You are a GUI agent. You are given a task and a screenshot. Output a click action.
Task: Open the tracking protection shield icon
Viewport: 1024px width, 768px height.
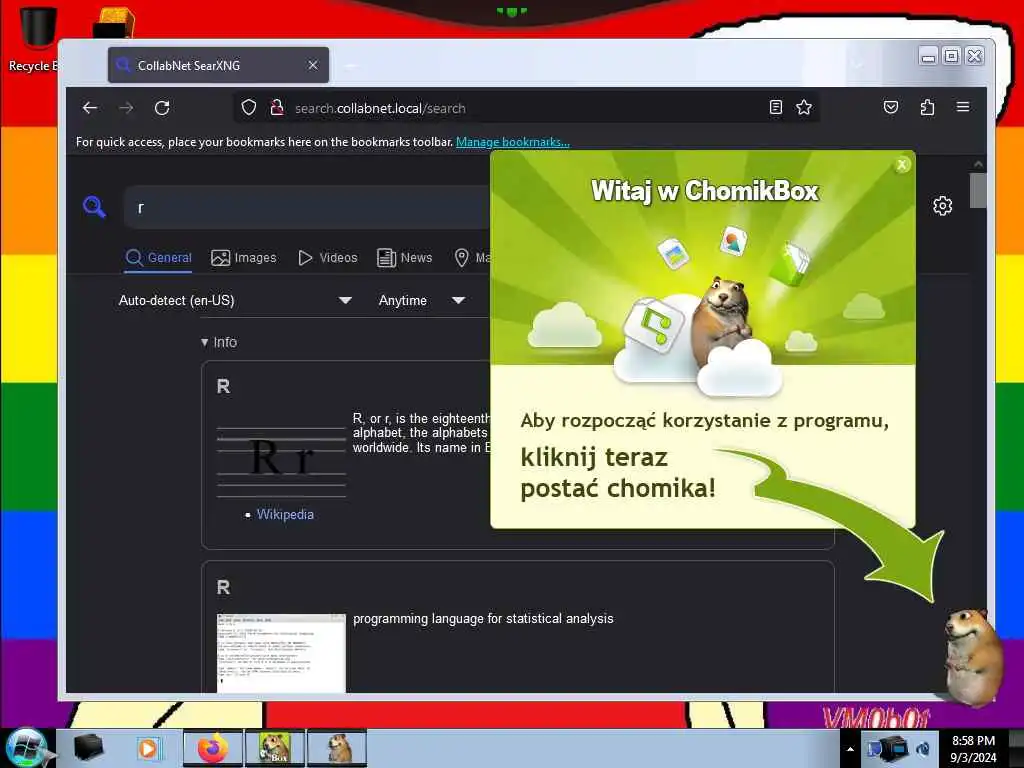point(249,108)
